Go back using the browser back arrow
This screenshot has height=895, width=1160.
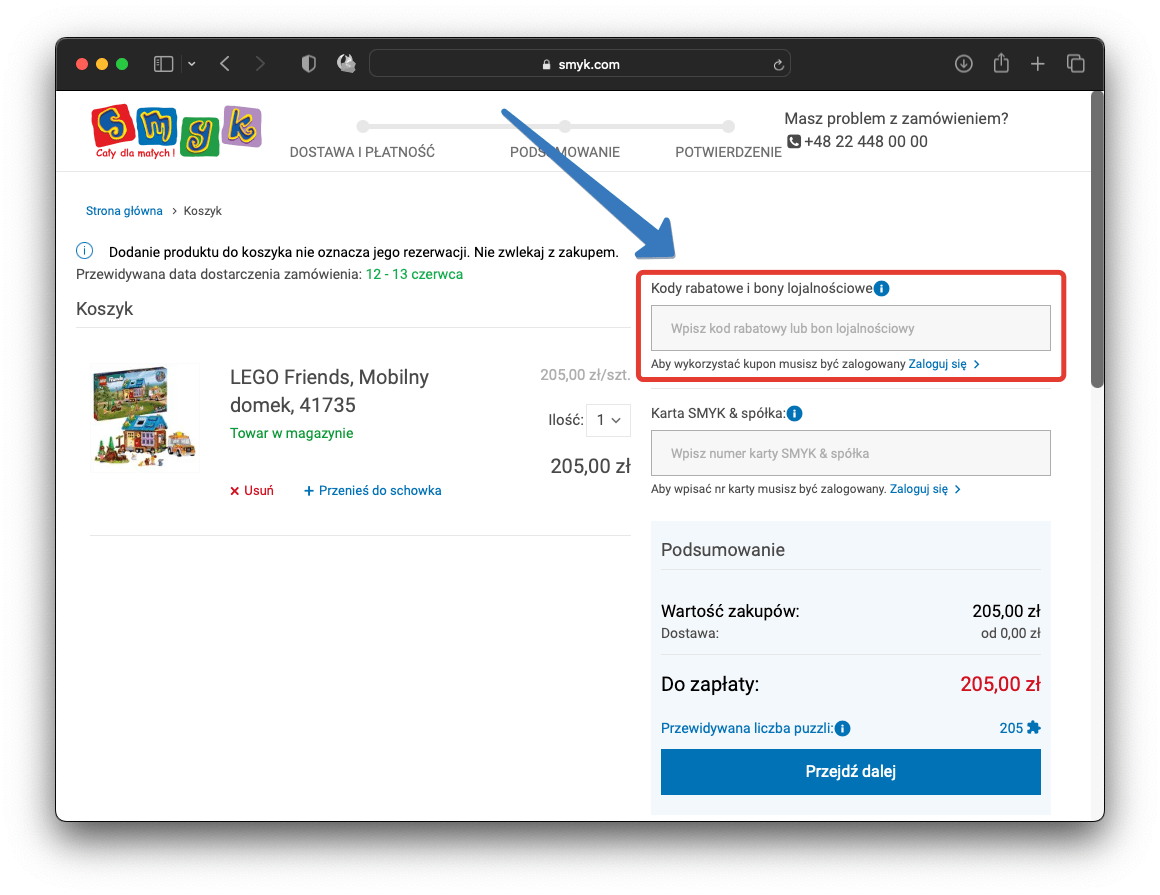pos(225,64)
